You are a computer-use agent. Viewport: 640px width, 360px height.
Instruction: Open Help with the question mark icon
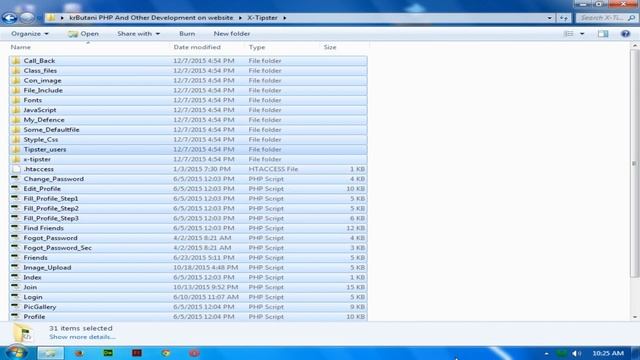click(x=625, y=34)
